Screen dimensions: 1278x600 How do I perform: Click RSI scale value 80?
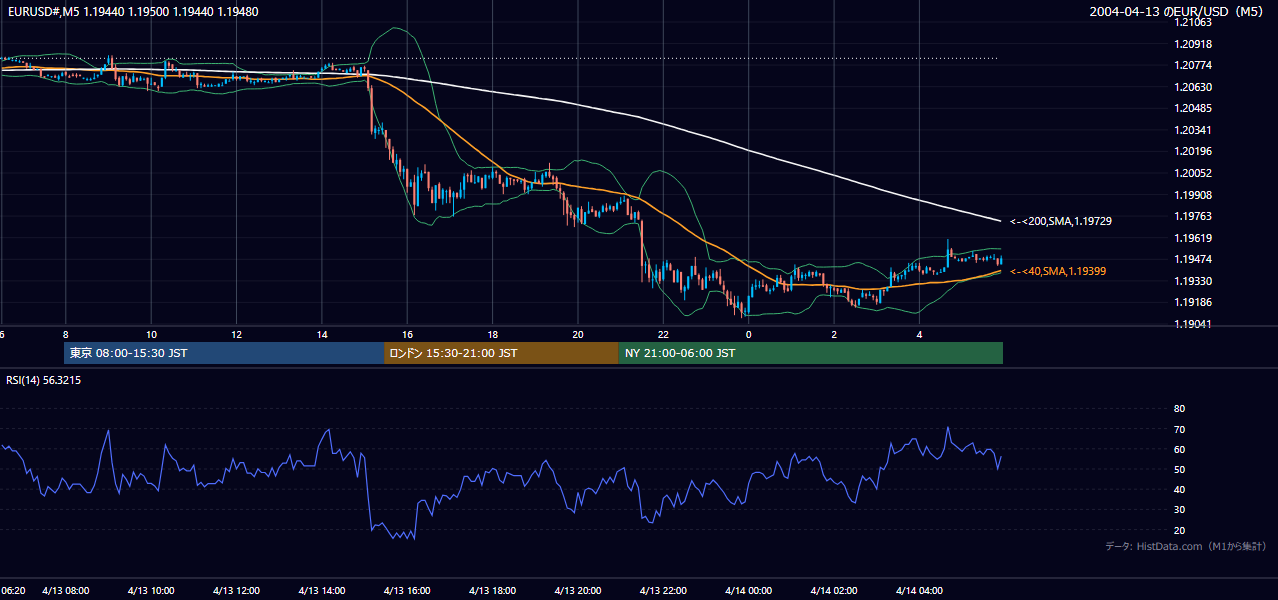pyautogui.click(x=1179, y=409)
